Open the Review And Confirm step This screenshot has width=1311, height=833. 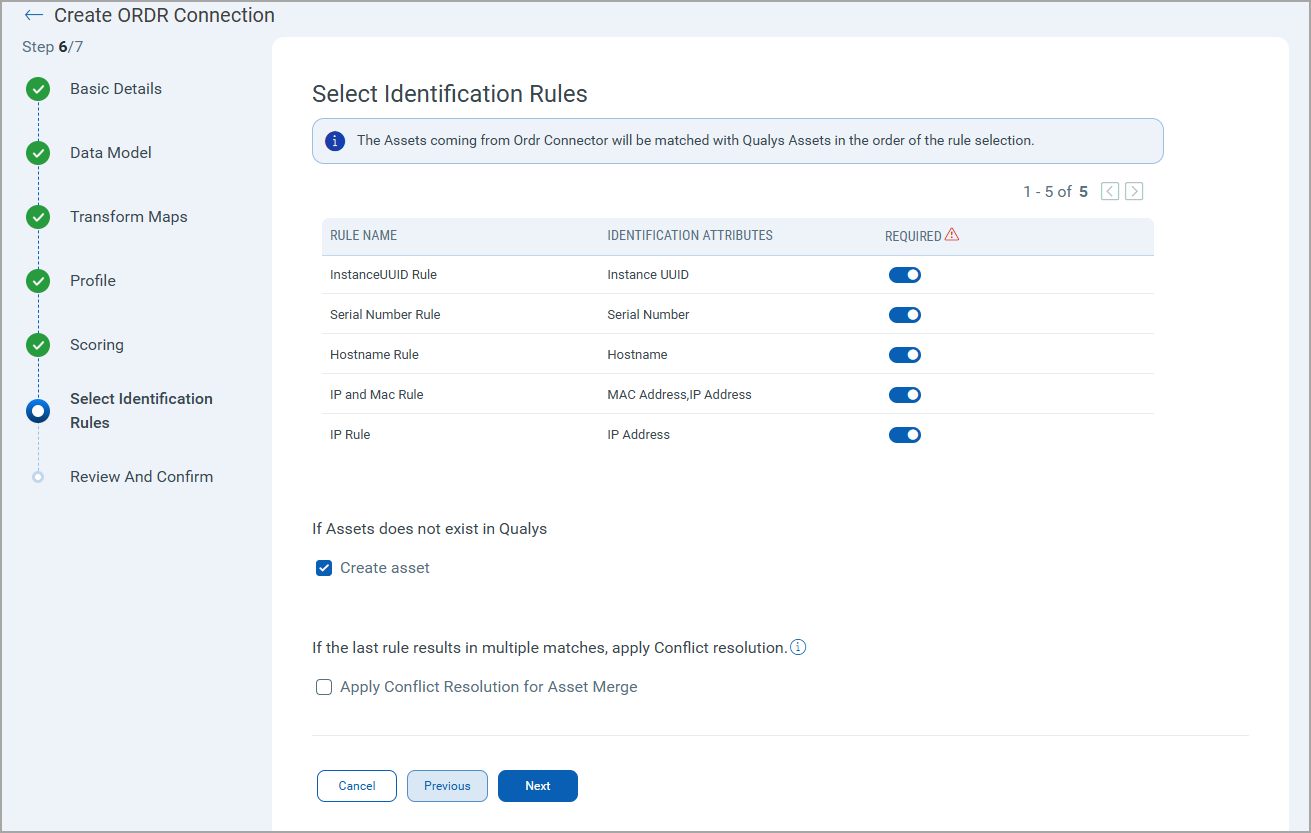pos(141,477)
